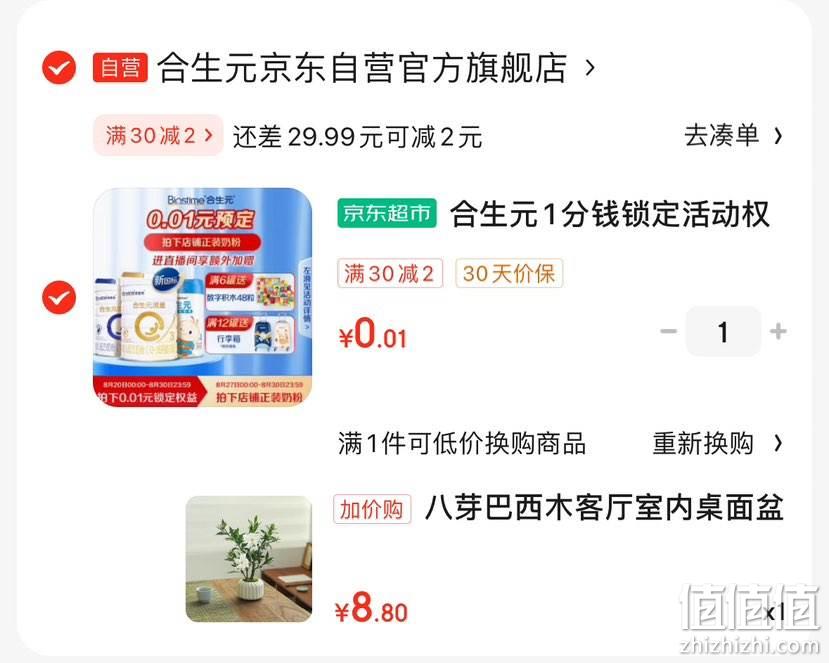Edit the quantity field showing 1
This screenshot has height=663, width=829.
[x=723, y=332]
